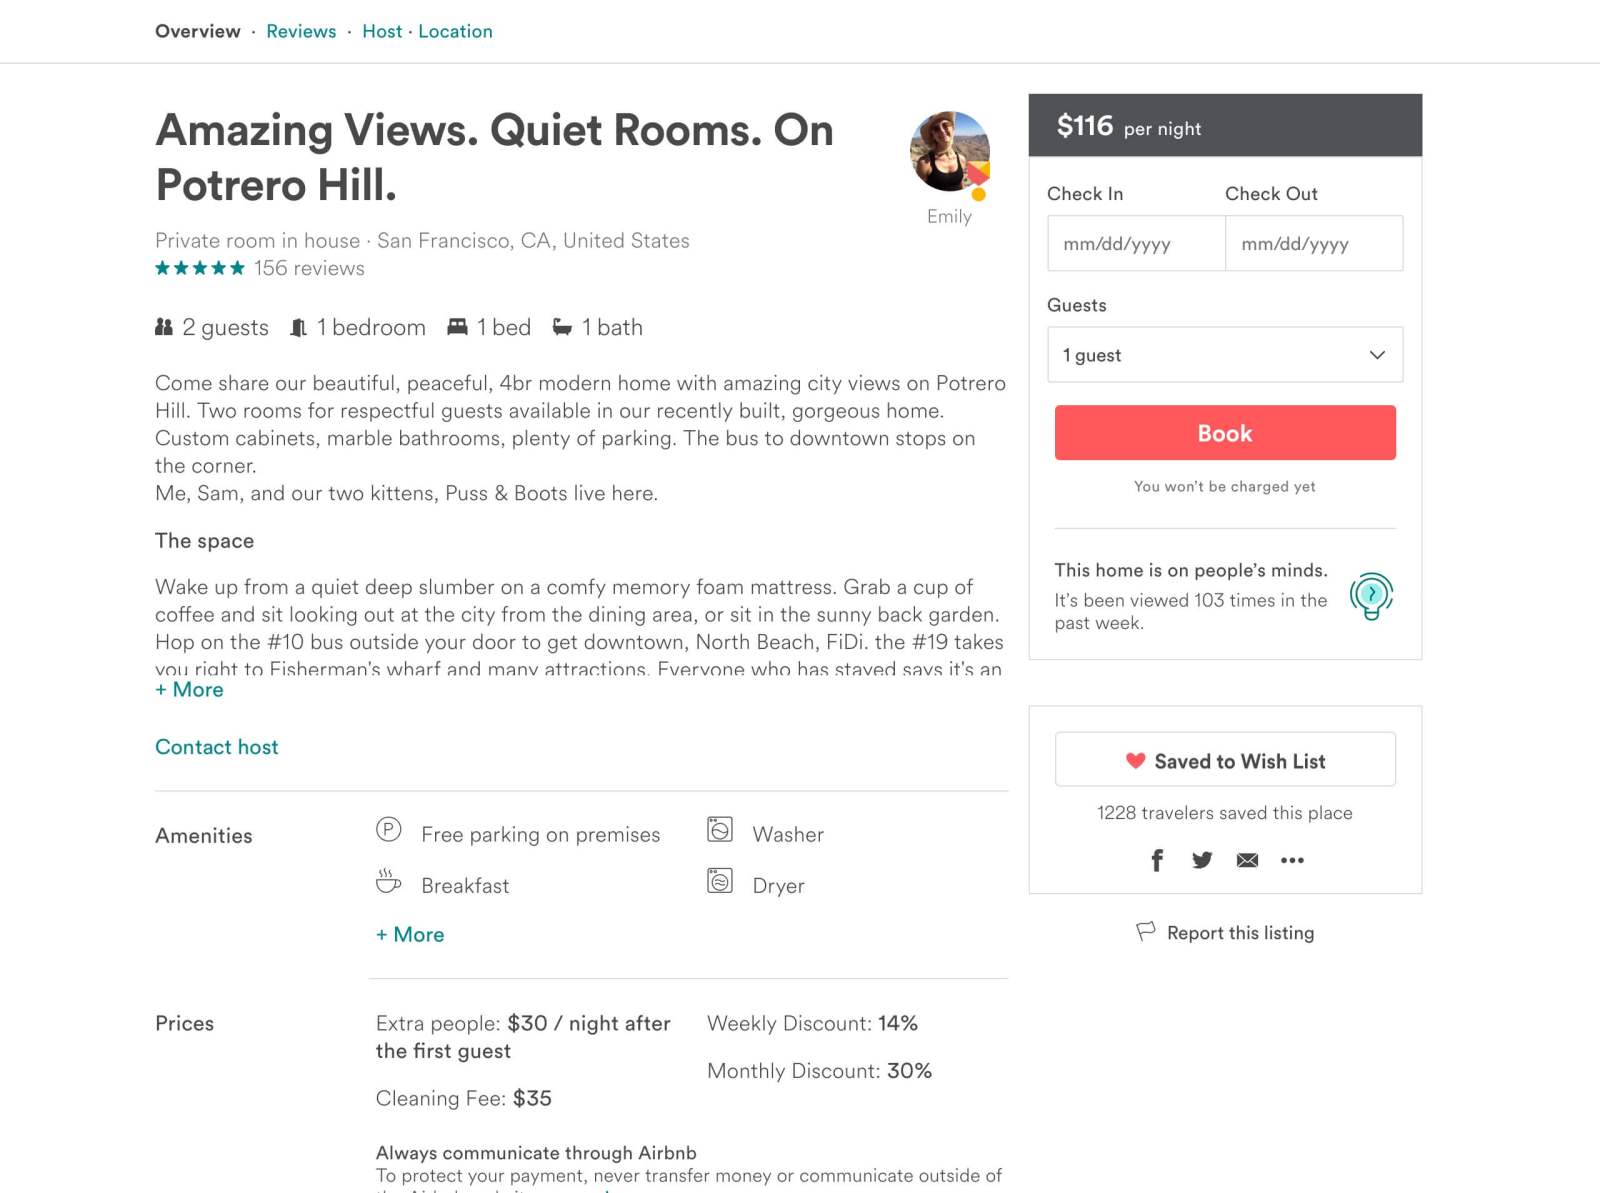Expand the description with More link

(189, 690)
